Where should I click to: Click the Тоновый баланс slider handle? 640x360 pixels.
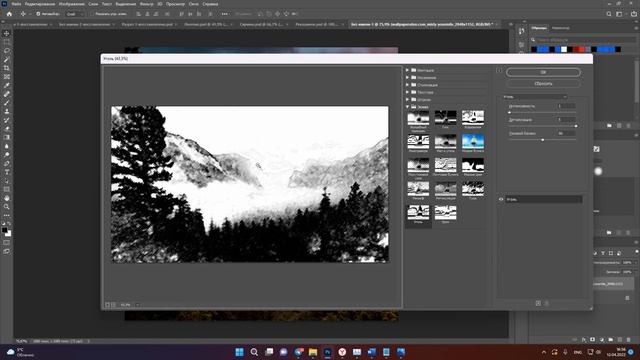pos(542,140)
